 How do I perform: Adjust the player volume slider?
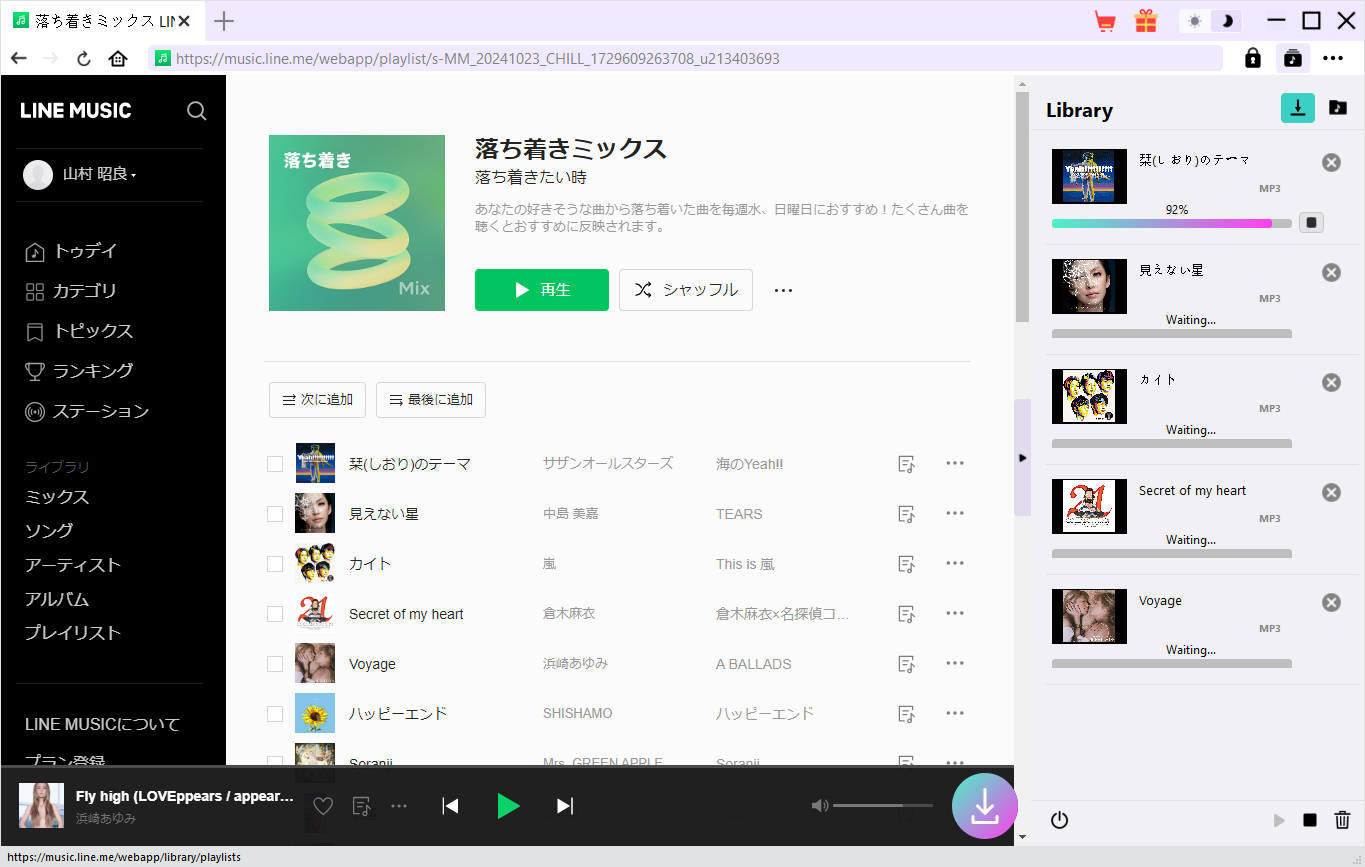(x=883, y=806)
